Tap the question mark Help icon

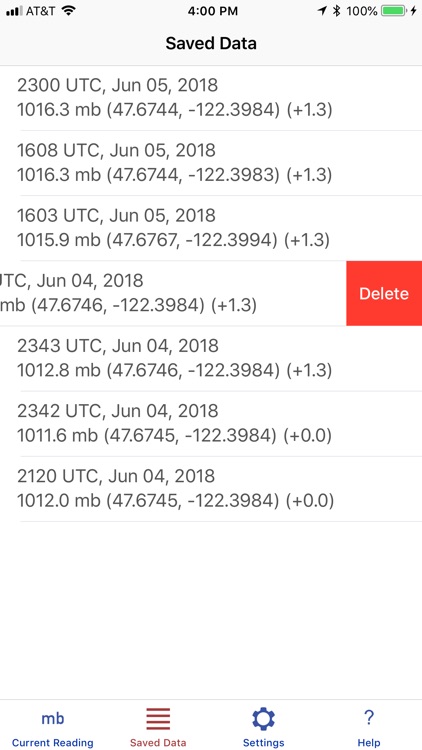pos(368,718)
